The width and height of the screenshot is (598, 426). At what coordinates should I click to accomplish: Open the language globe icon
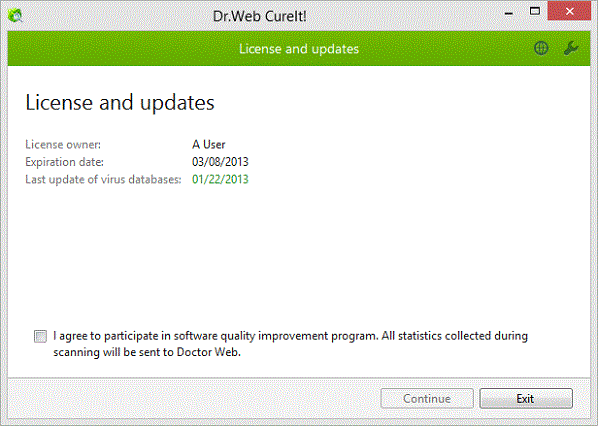[541, 48]
